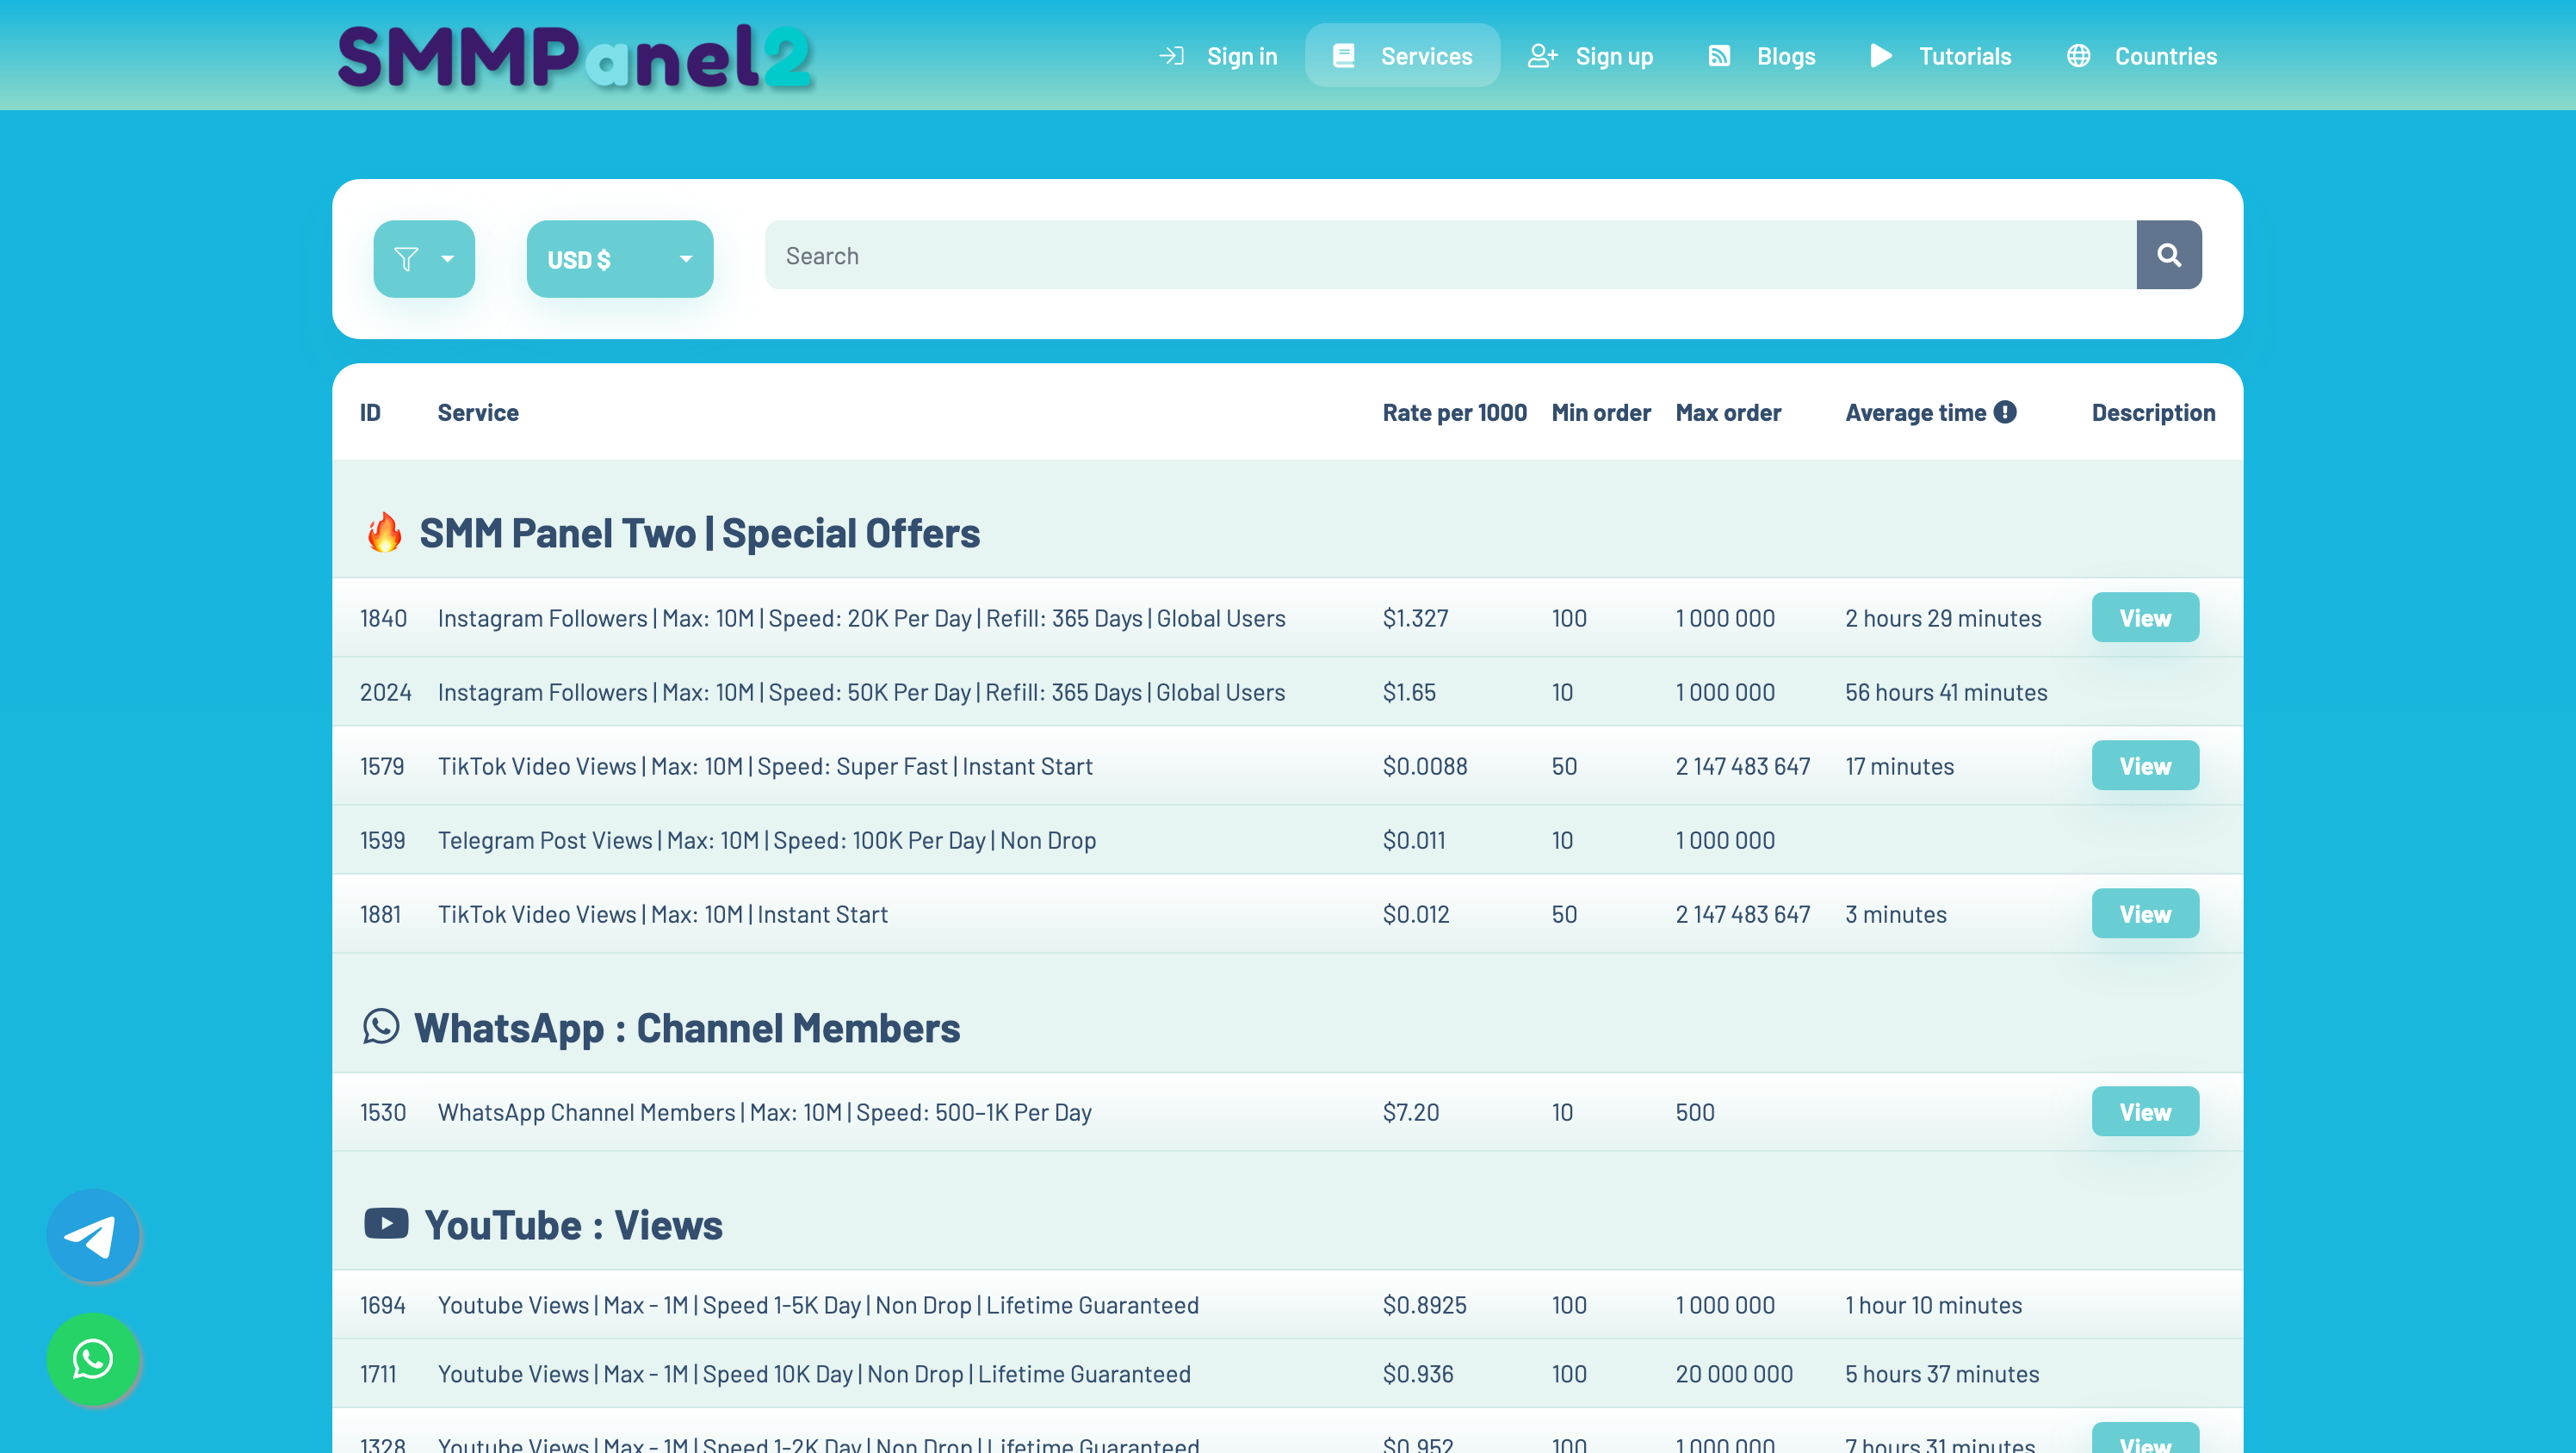The width and height of the screenshot is (2576, 1453).
Task: Click the Average time info icon
Action: tap(2004, 412)
